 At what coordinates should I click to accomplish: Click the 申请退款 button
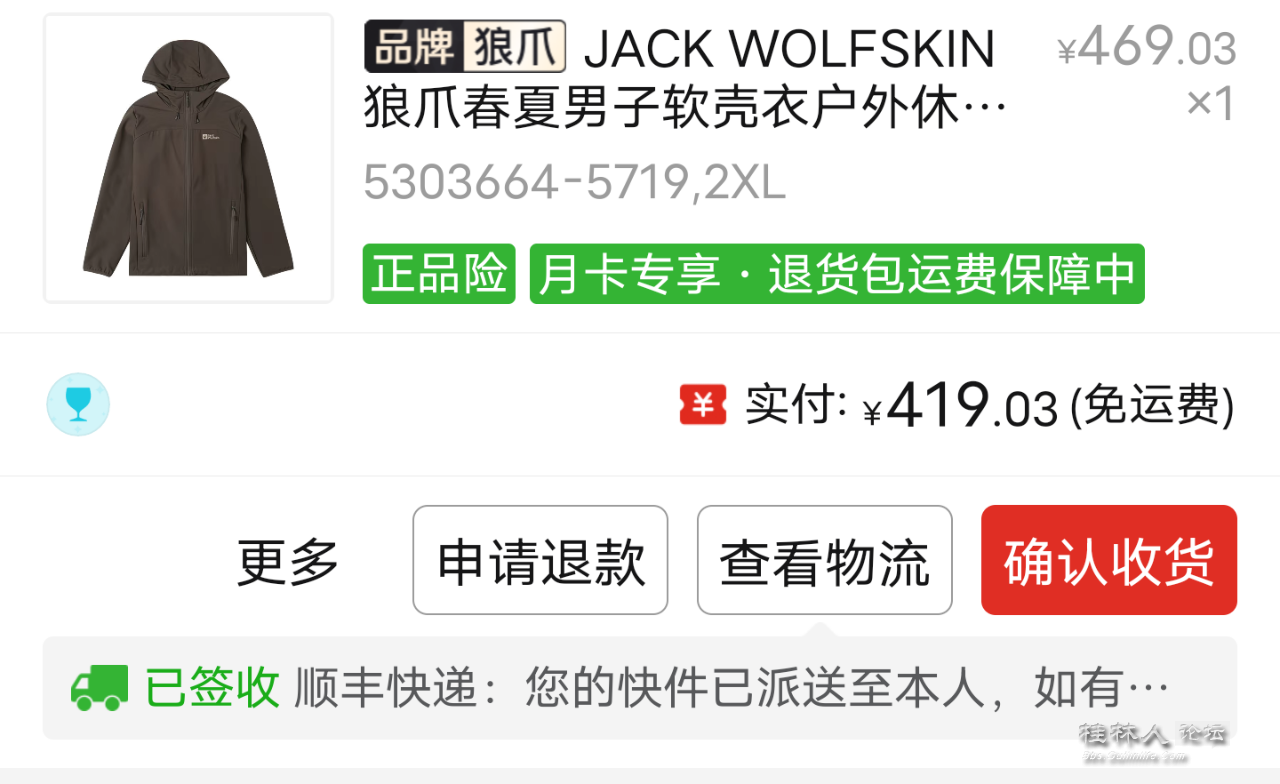click(540, 560)
